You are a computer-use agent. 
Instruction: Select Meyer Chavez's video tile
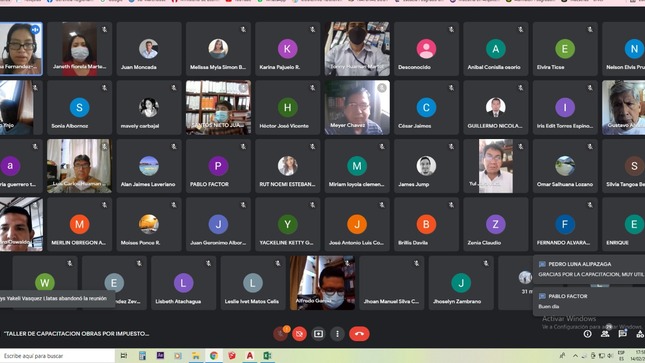(357, 107)
